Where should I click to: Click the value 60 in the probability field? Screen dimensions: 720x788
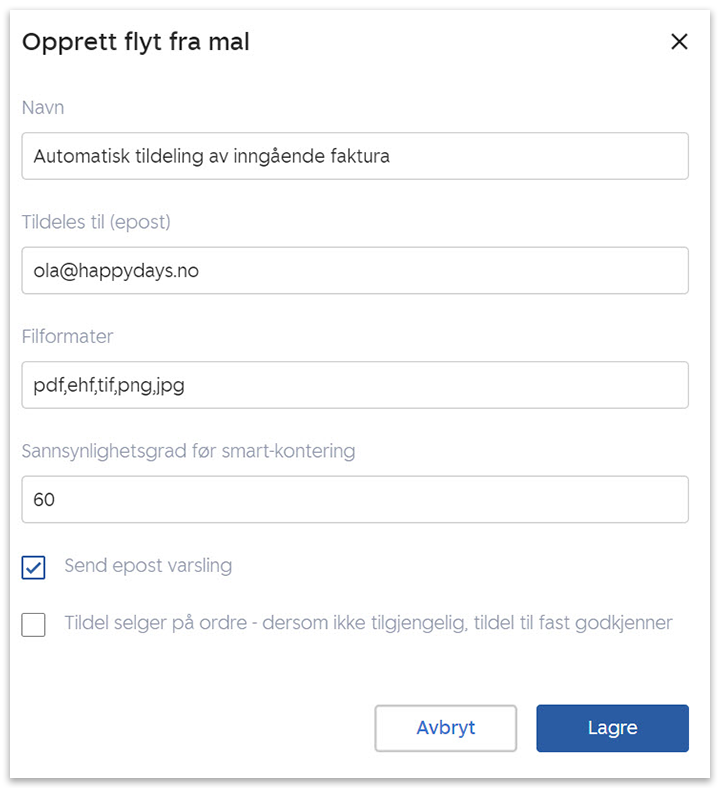[x=44, y=499]
